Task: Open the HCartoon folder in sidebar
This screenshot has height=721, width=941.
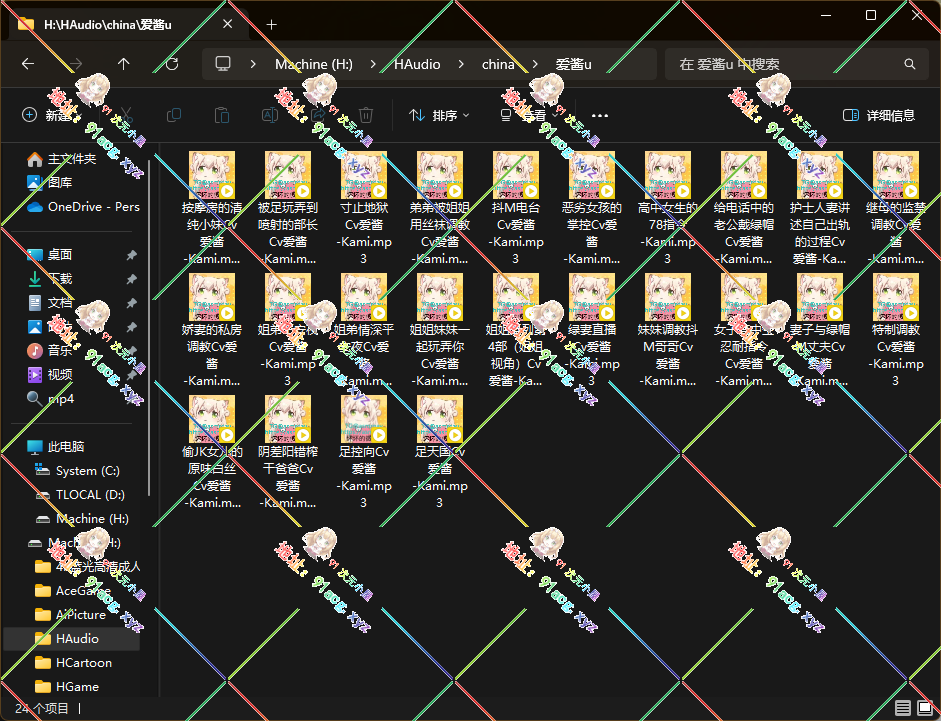Action: (83, 663)
